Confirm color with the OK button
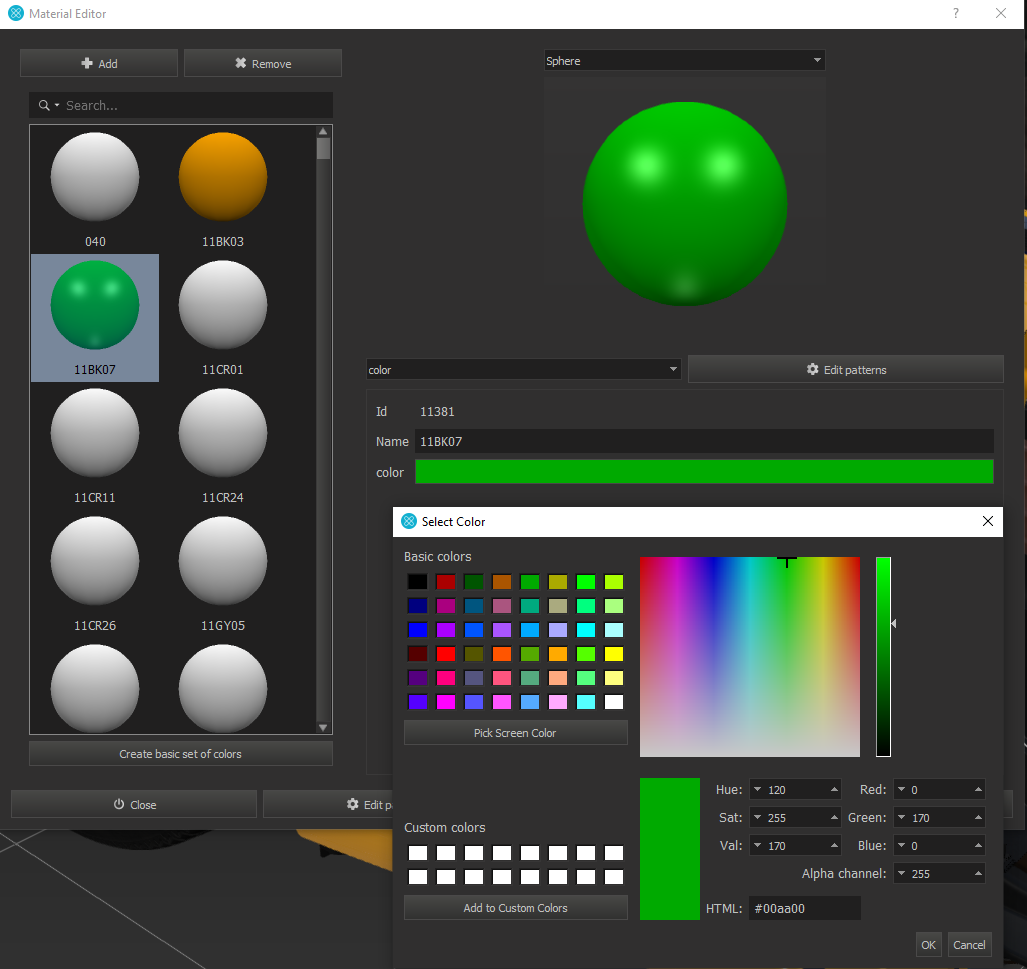 coord(928,944)
